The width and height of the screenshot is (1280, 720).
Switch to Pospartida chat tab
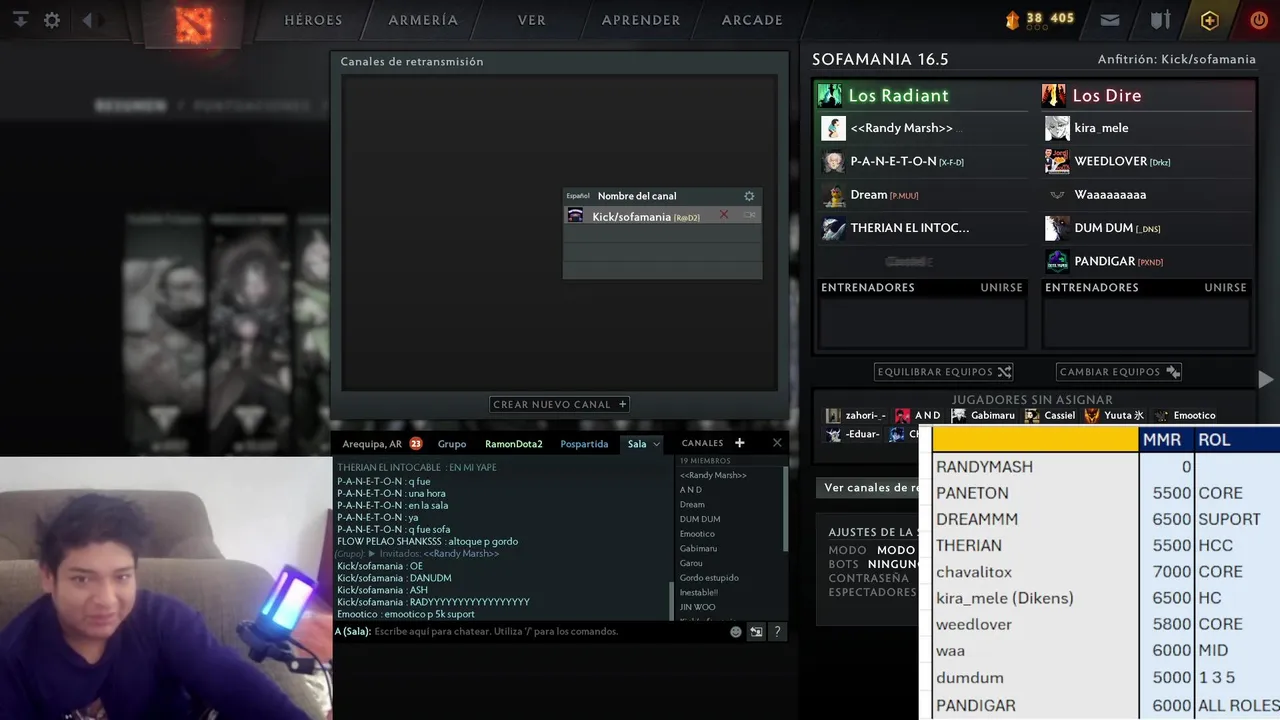click(x=584, y=444)
